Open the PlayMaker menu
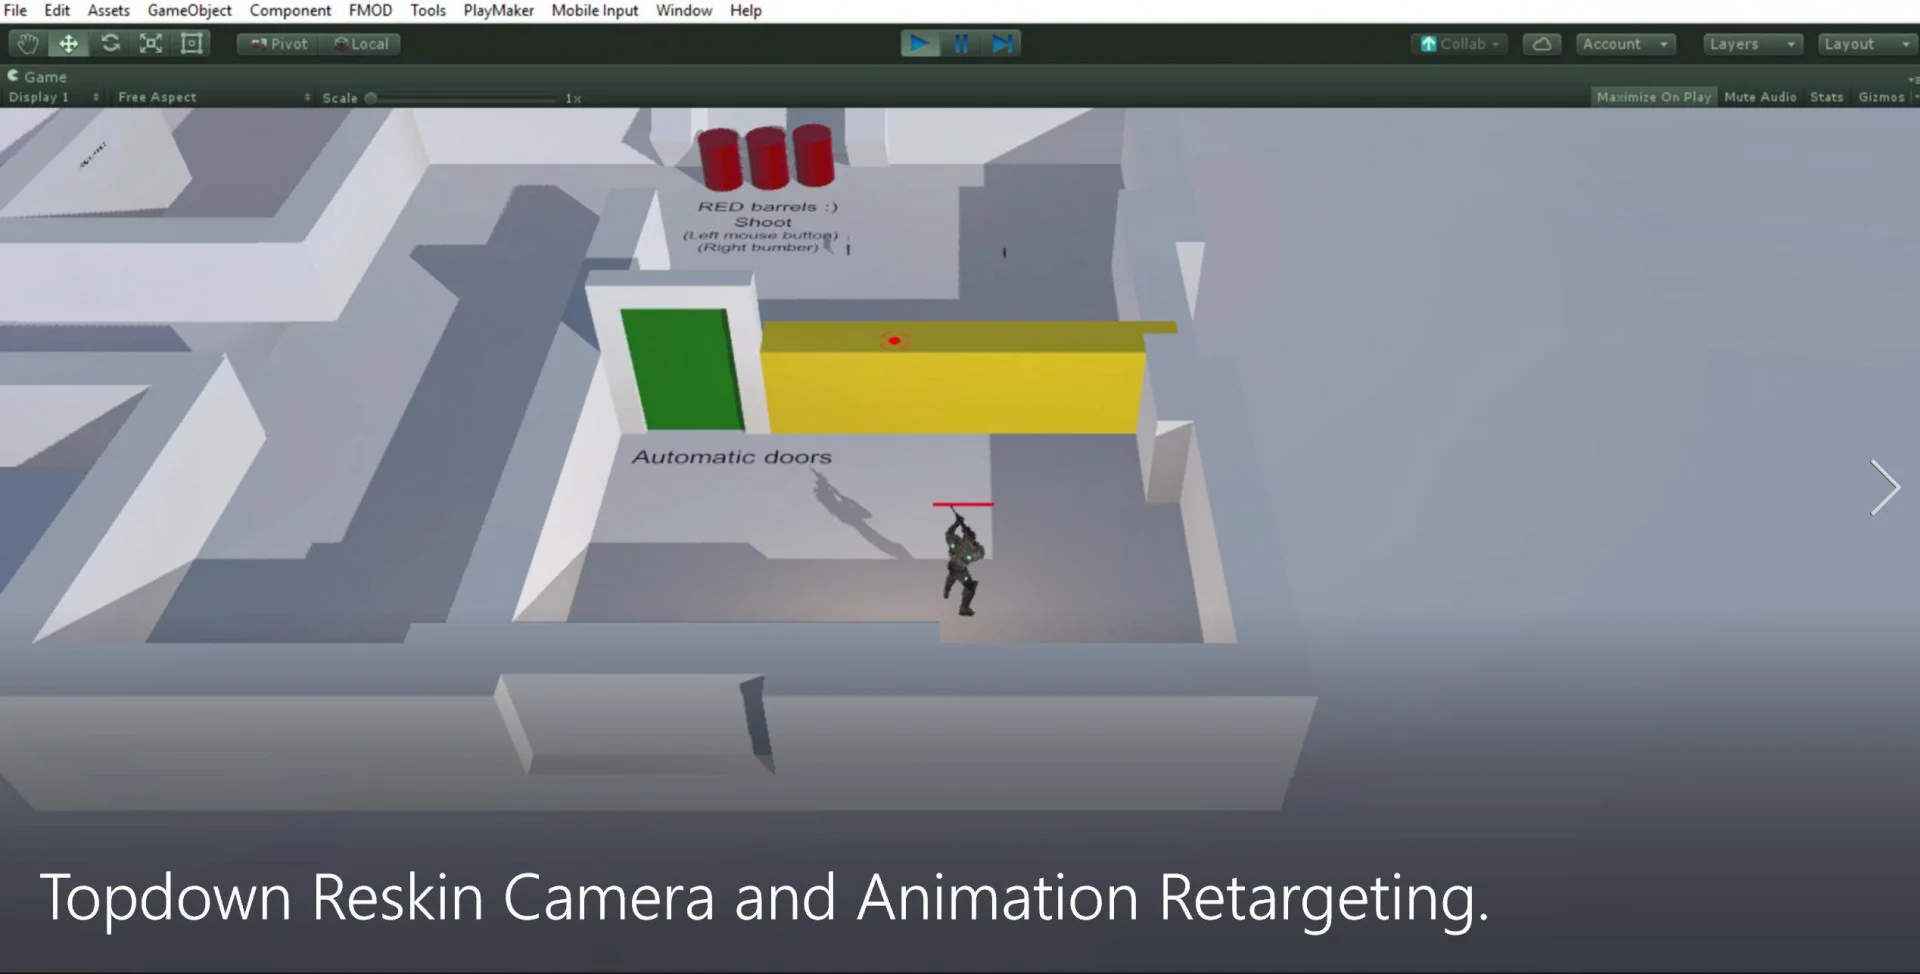This screenshot has width=1920, height=974. (x=498, y=10)
